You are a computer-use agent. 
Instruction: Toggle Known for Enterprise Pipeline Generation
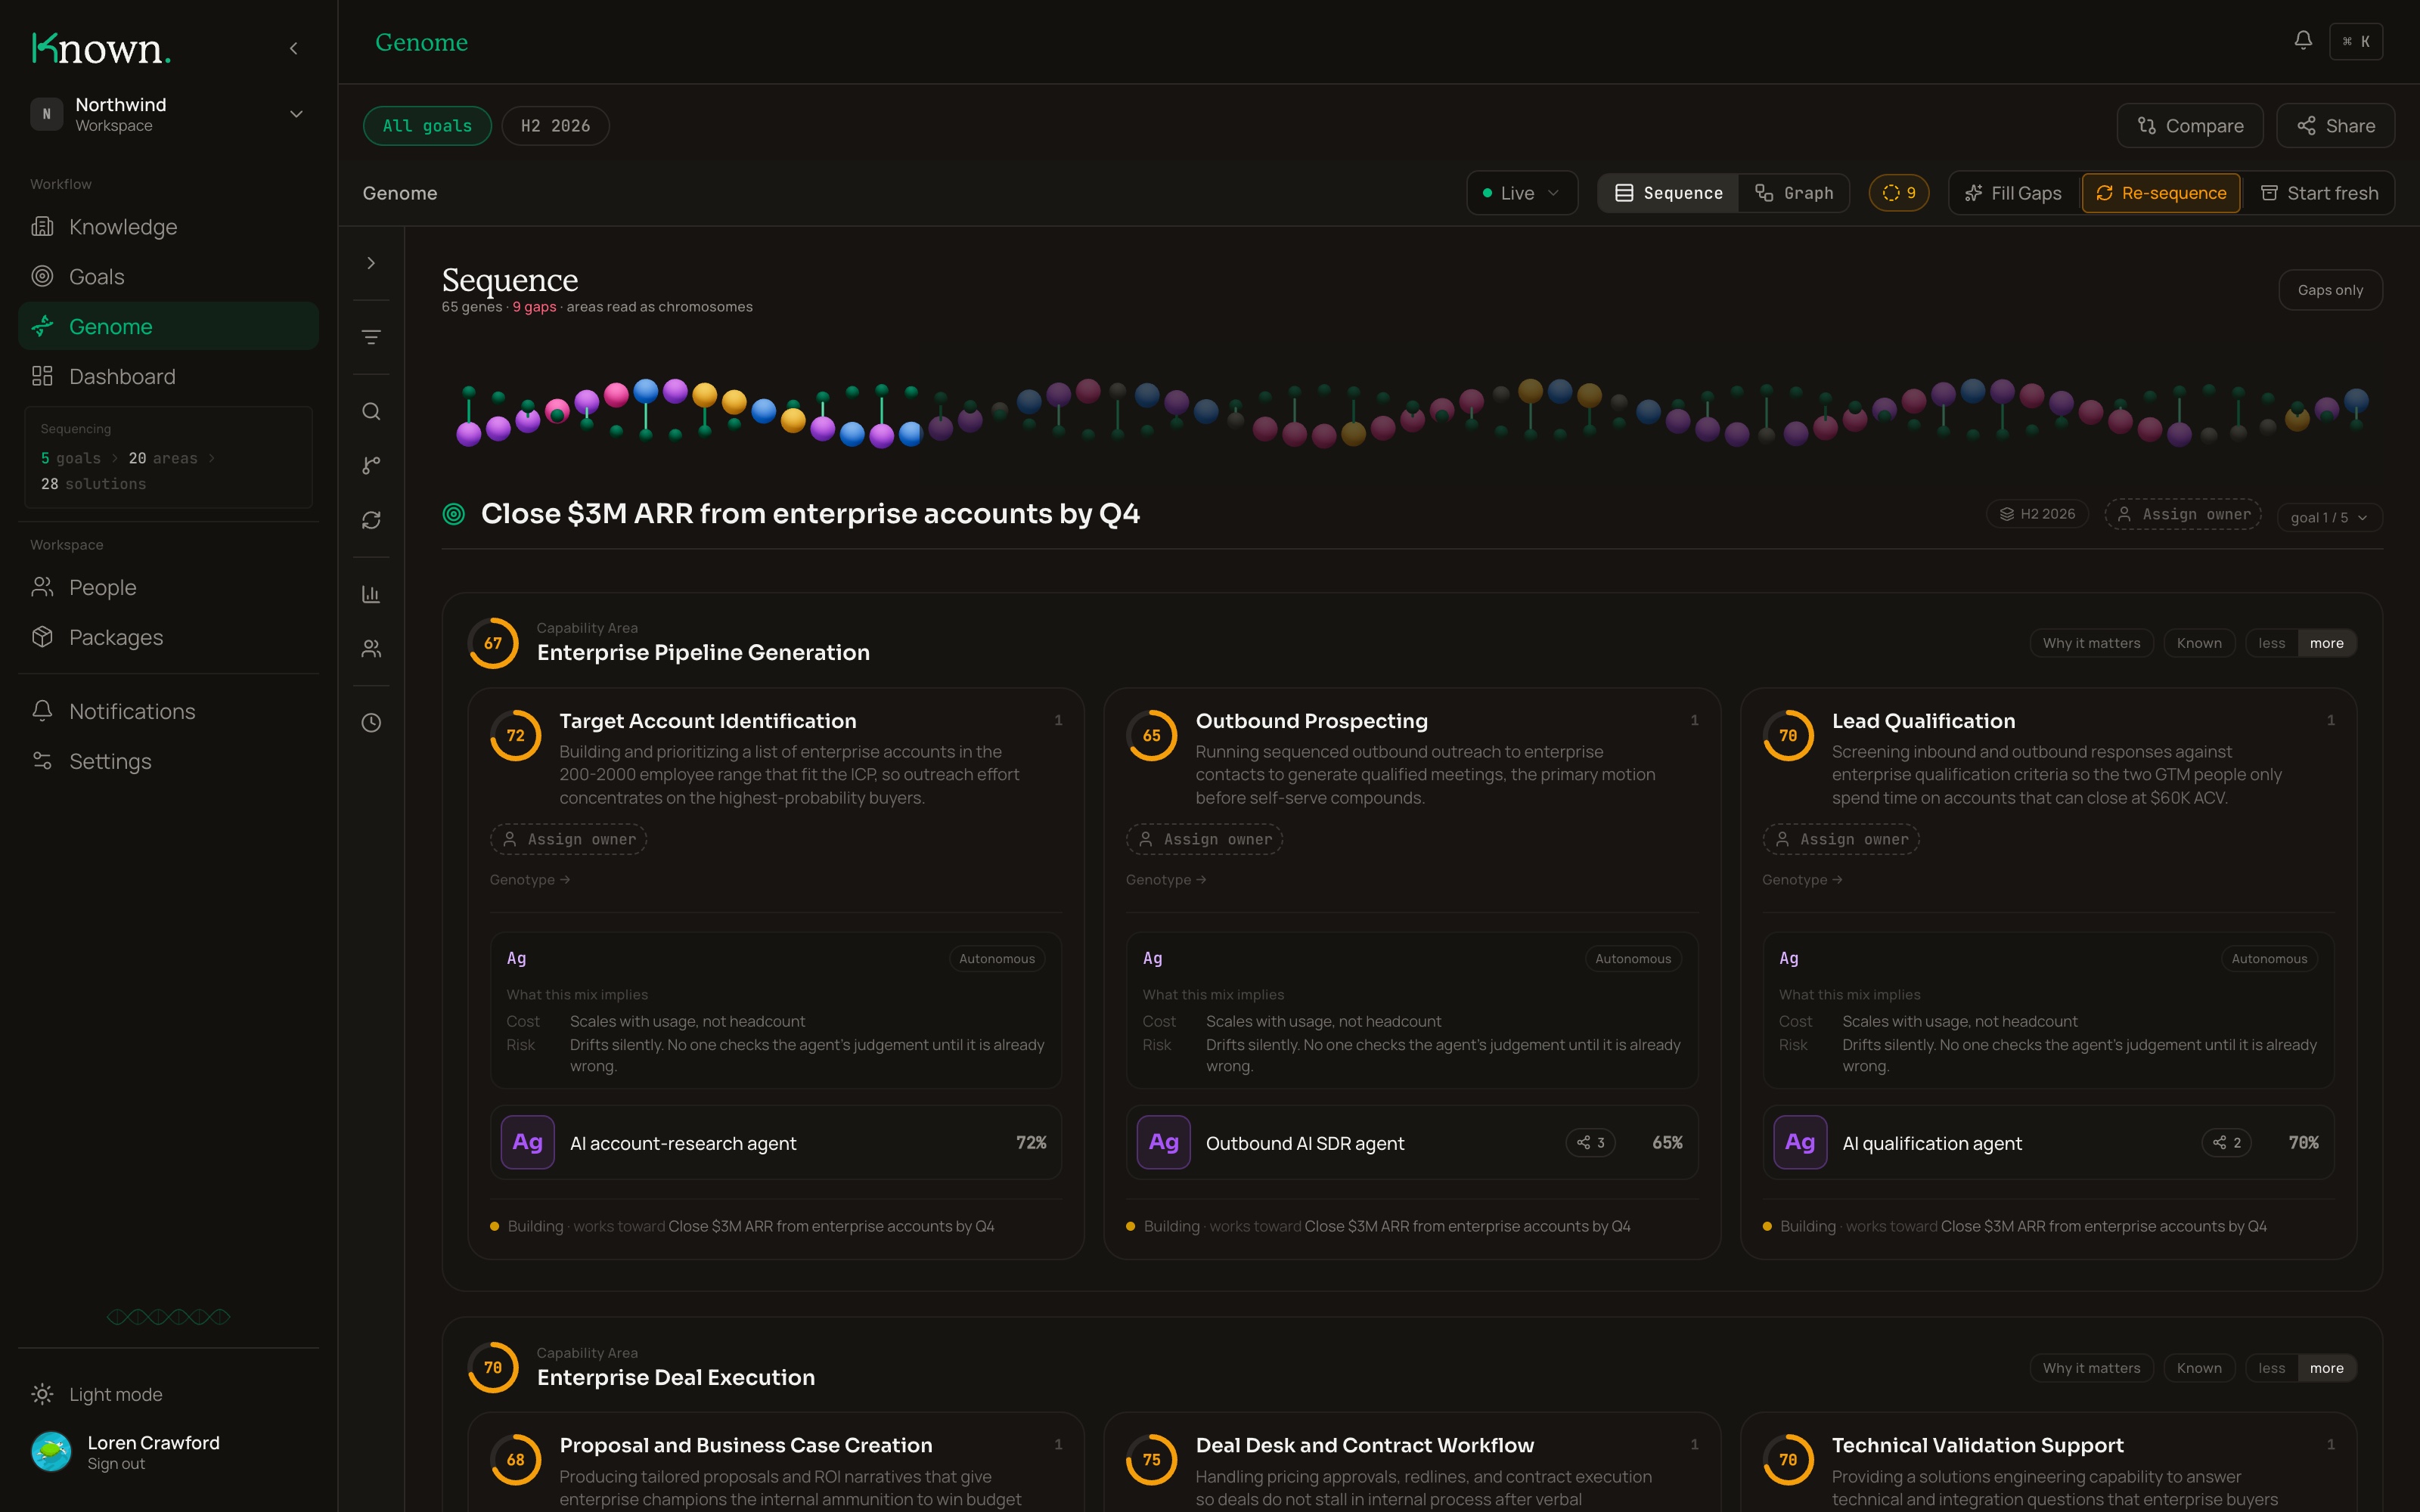click(x=2199, y=643)
